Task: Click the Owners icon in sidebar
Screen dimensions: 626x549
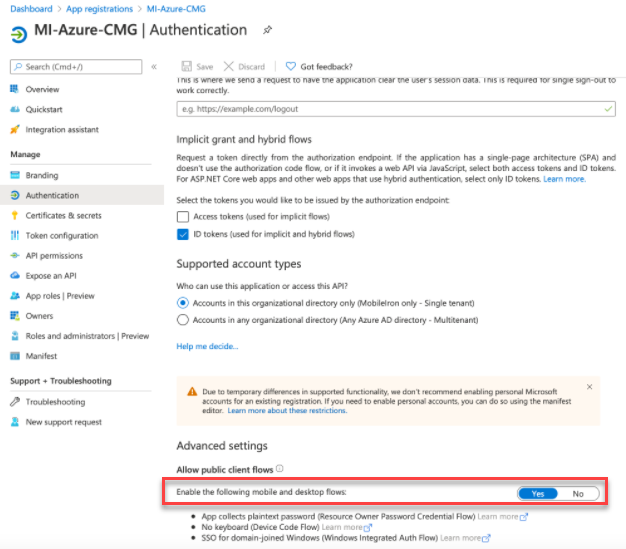Action: [15, 315]
